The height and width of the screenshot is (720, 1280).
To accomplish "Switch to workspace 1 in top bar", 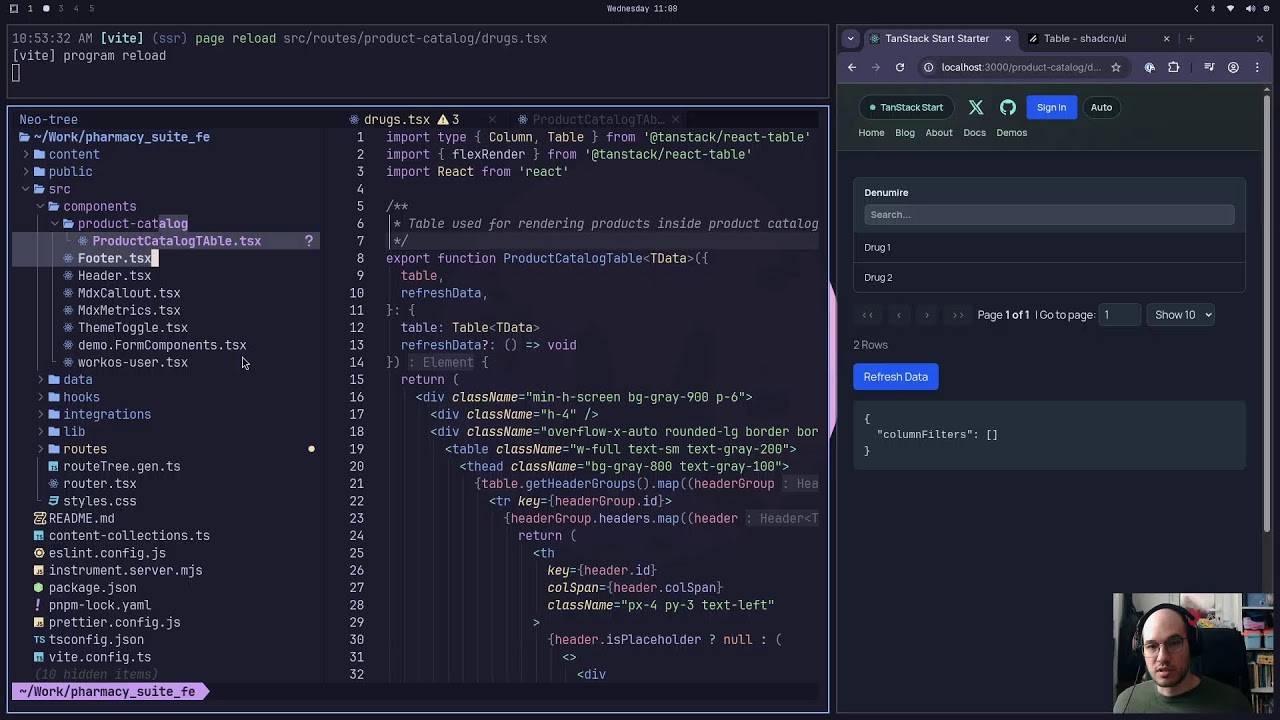I will (x=30, y=8).
